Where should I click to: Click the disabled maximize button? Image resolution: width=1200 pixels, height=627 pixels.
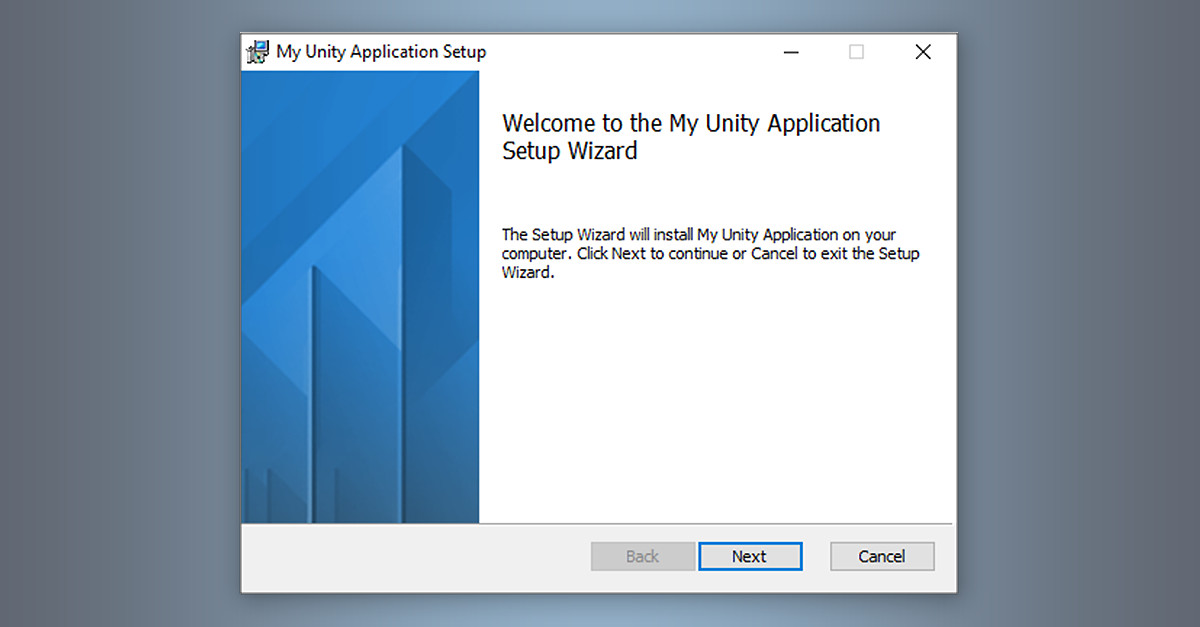pyautogui.click(x=857, y=52)
